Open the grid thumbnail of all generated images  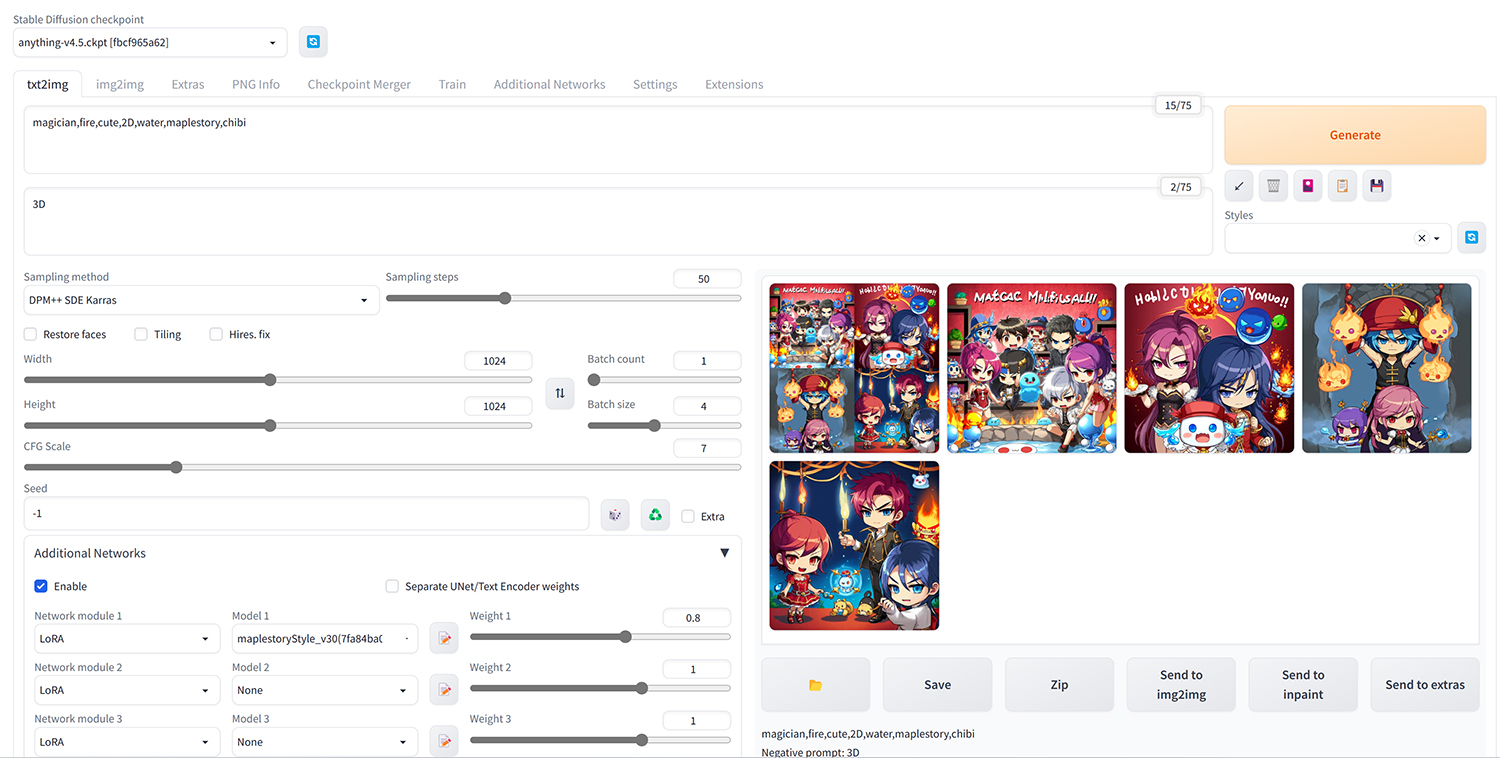pos(854,368)
